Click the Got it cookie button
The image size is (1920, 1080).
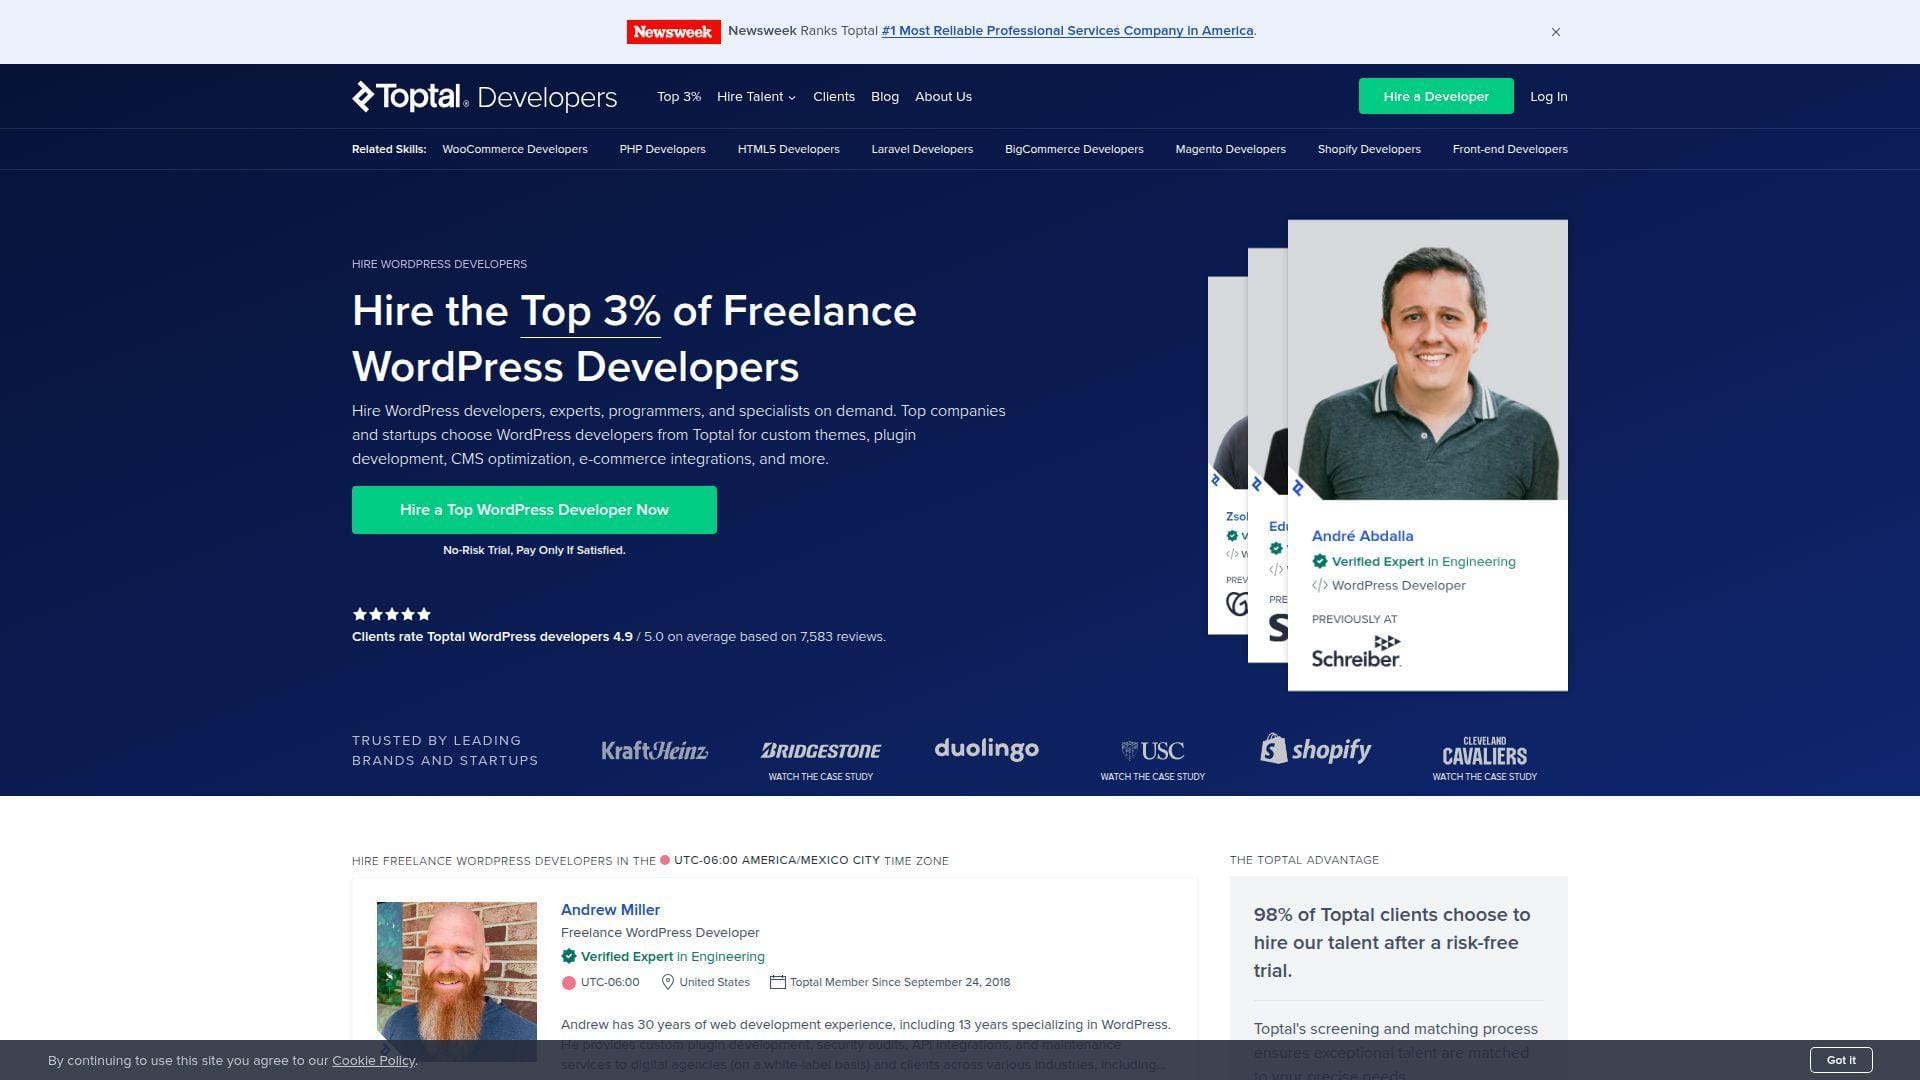[1841, 1060]
